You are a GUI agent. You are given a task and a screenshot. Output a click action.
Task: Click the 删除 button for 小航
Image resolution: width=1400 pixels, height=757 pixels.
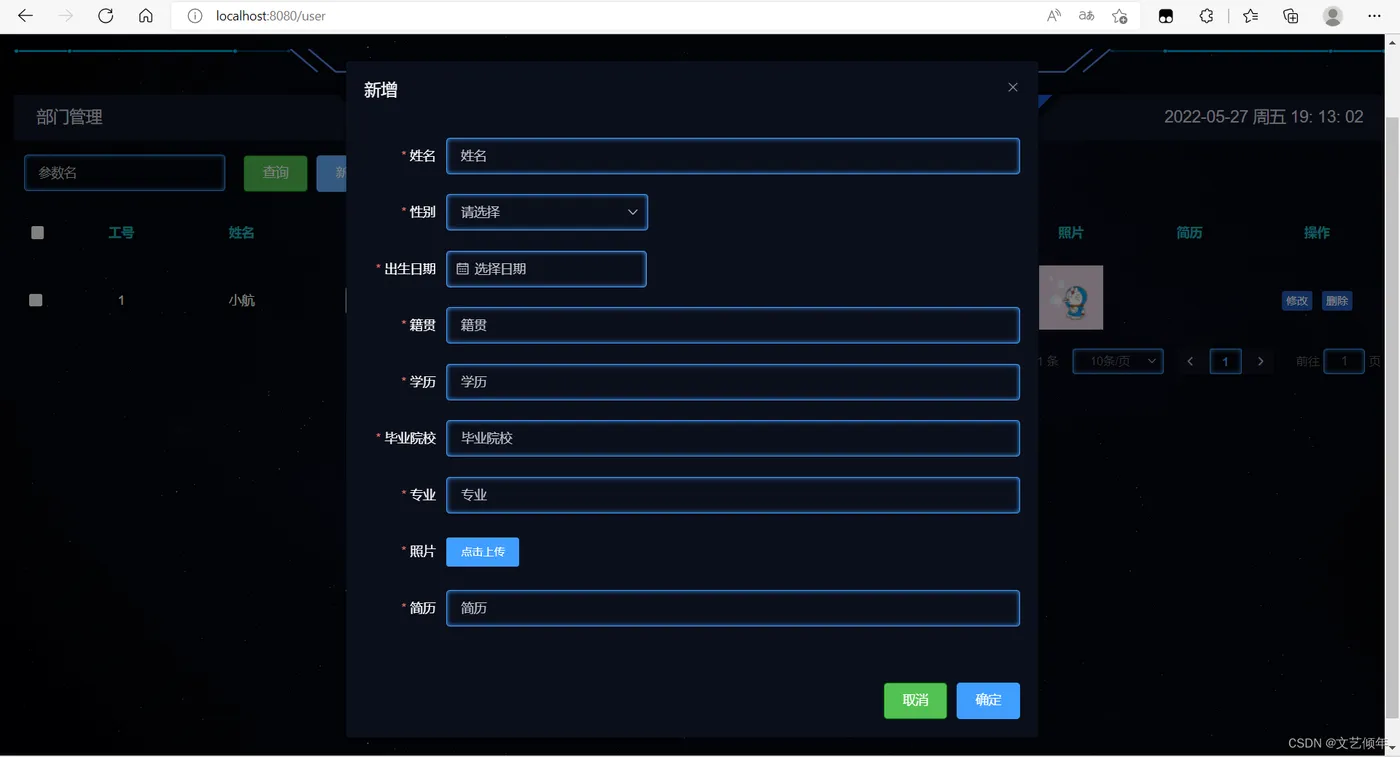point(1337,301)
